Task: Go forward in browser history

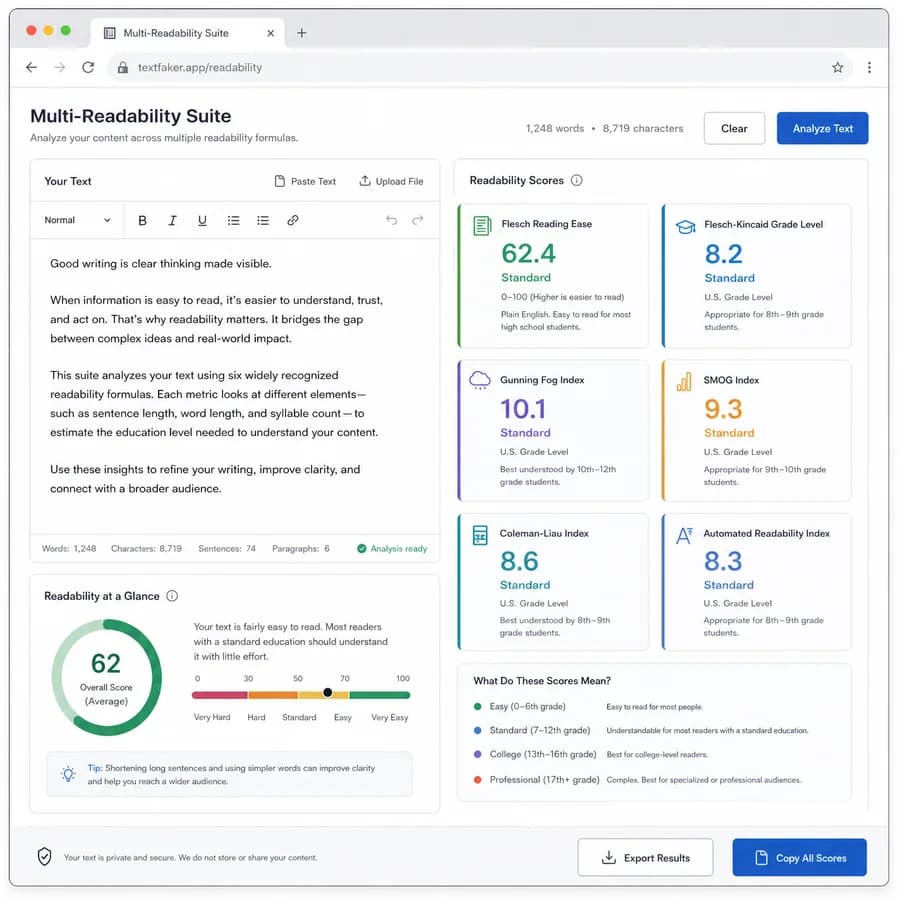Action: (x=60, y=67)
